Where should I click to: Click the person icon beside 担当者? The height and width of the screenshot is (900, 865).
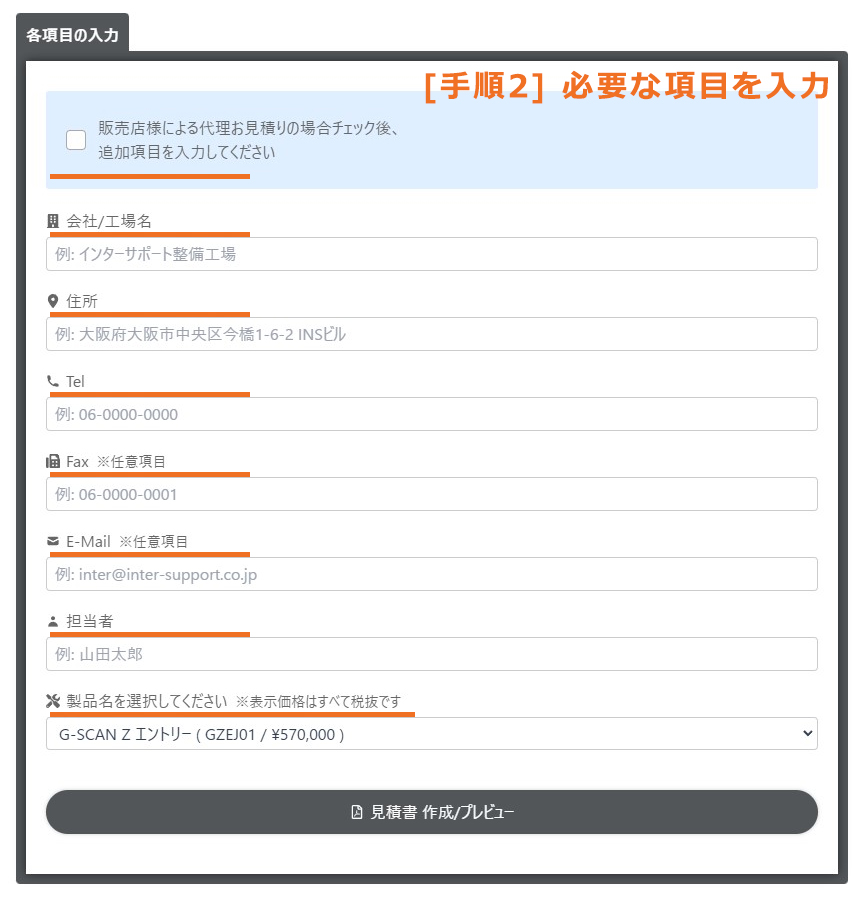coord(54,621)
